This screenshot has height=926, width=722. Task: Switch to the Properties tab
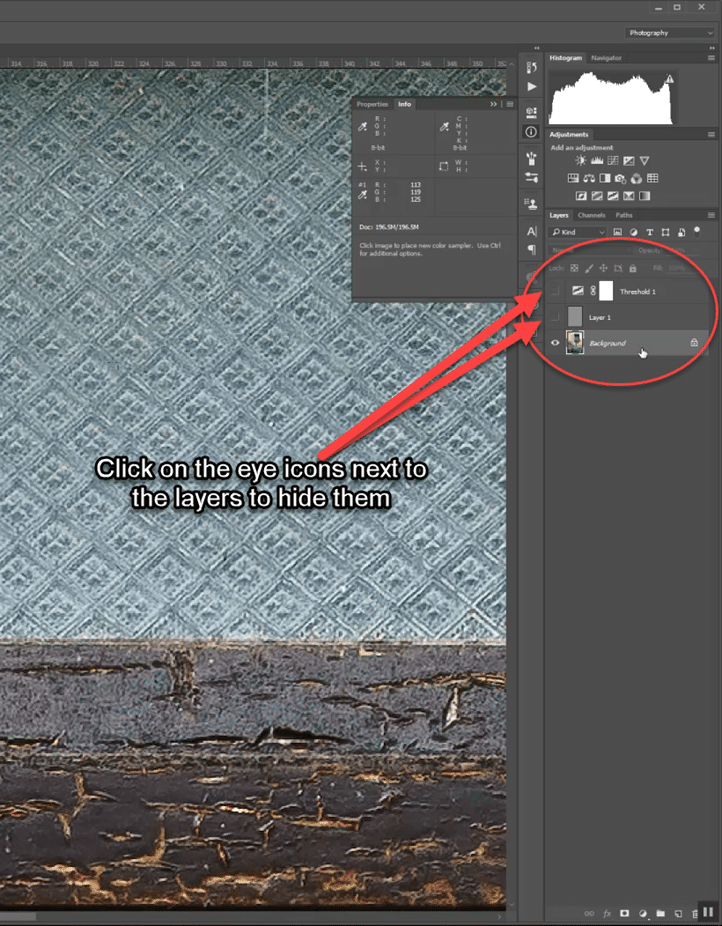coord(373,104)
